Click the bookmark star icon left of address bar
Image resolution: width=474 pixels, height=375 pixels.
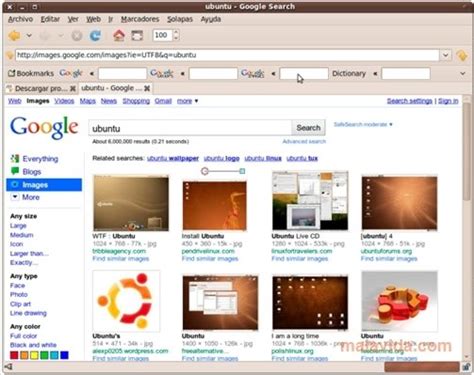coord(9,55)
